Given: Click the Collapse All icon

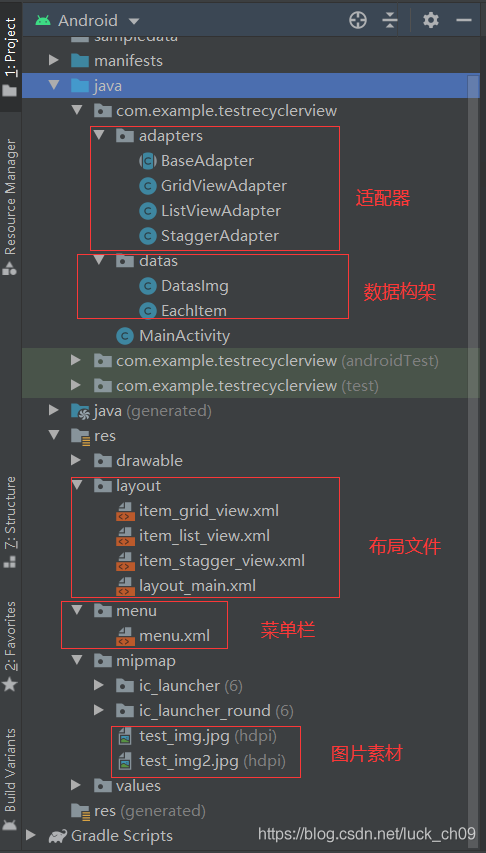Looking at the screenshot, I should pos(390,21).
